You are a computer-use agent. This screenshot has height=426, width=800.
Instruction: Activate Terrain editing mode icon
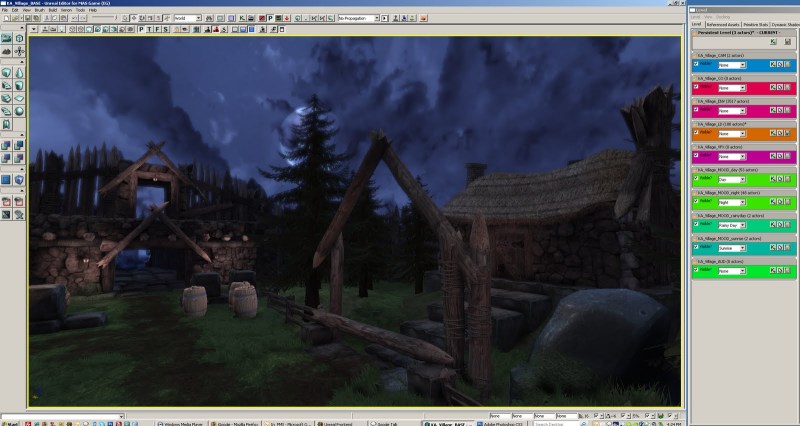pyautogui.click(x=6, y=51)
